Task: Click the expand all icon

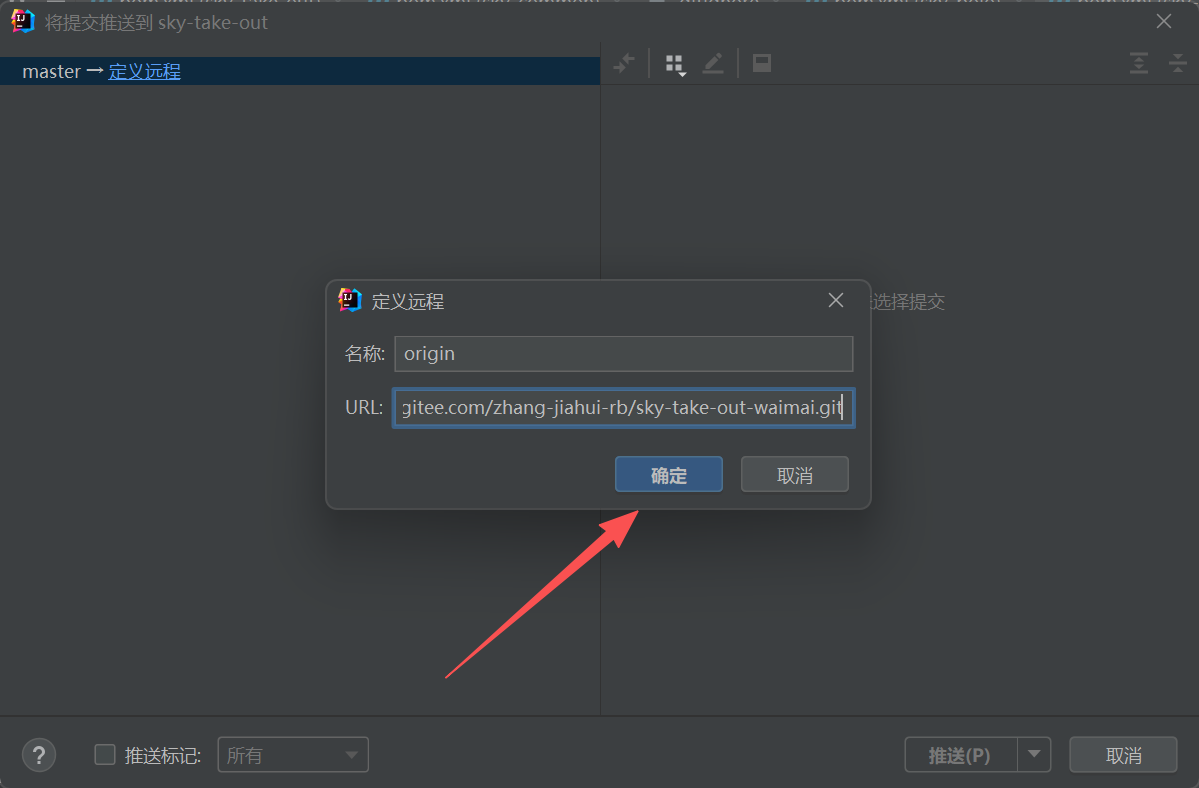Action: point(1139,63)
